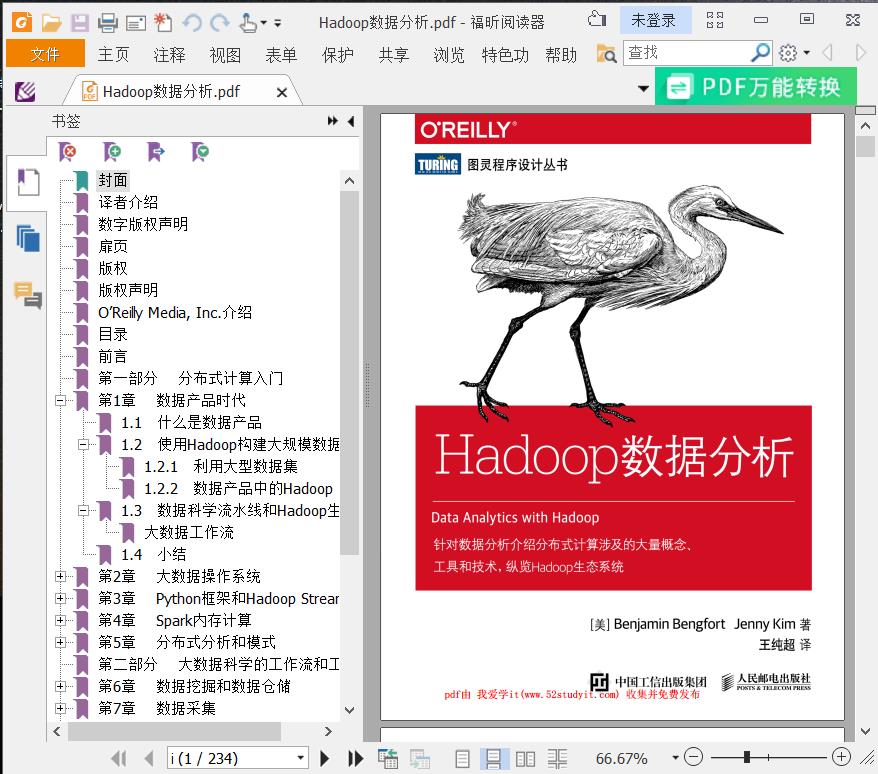The height and width of the screenshot is (774, 878).
Task: Click the Undo arrow icon
Action: click(x=192, y=22)
